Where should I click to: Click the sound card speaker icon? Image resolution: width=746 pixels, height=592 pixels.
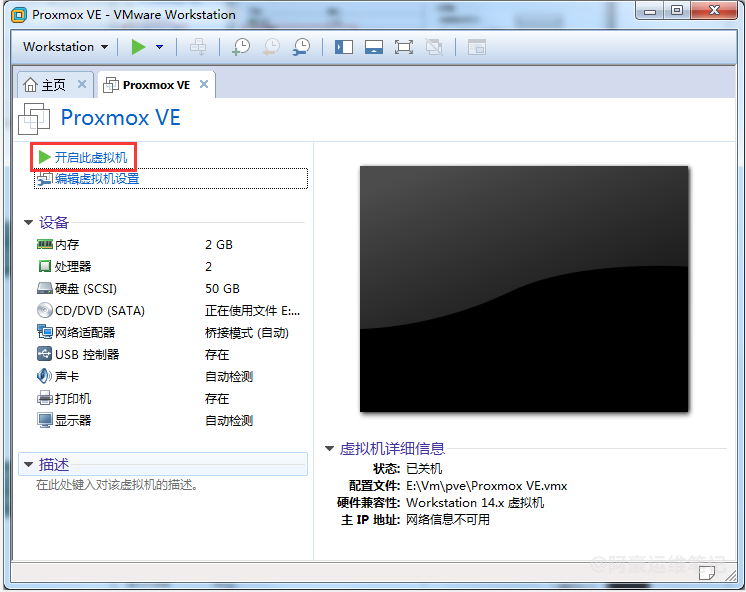pos(45,376)
